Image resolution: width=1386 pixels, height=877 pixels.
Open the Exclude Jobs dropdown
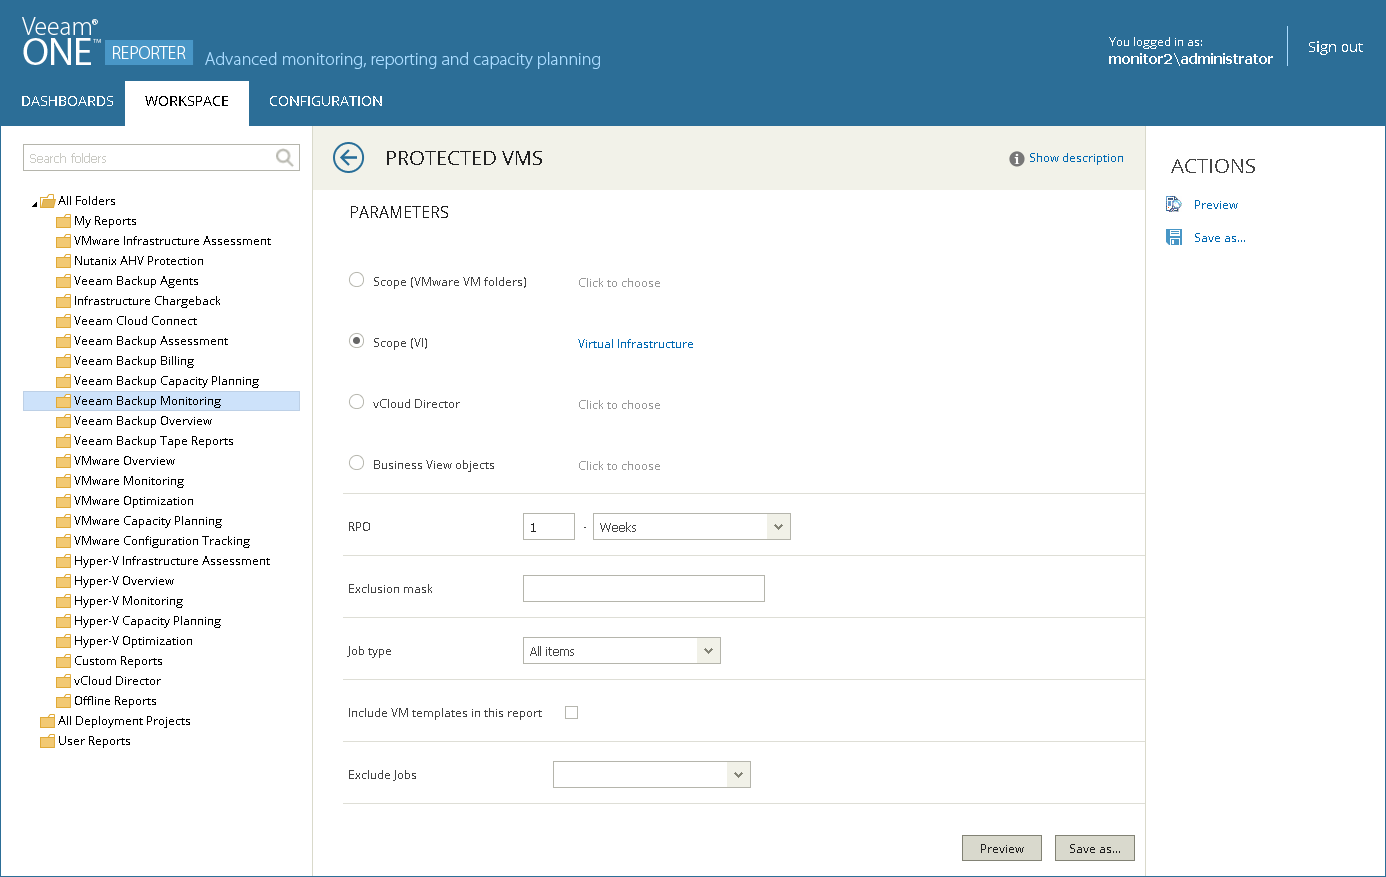(x=738, y=775)
